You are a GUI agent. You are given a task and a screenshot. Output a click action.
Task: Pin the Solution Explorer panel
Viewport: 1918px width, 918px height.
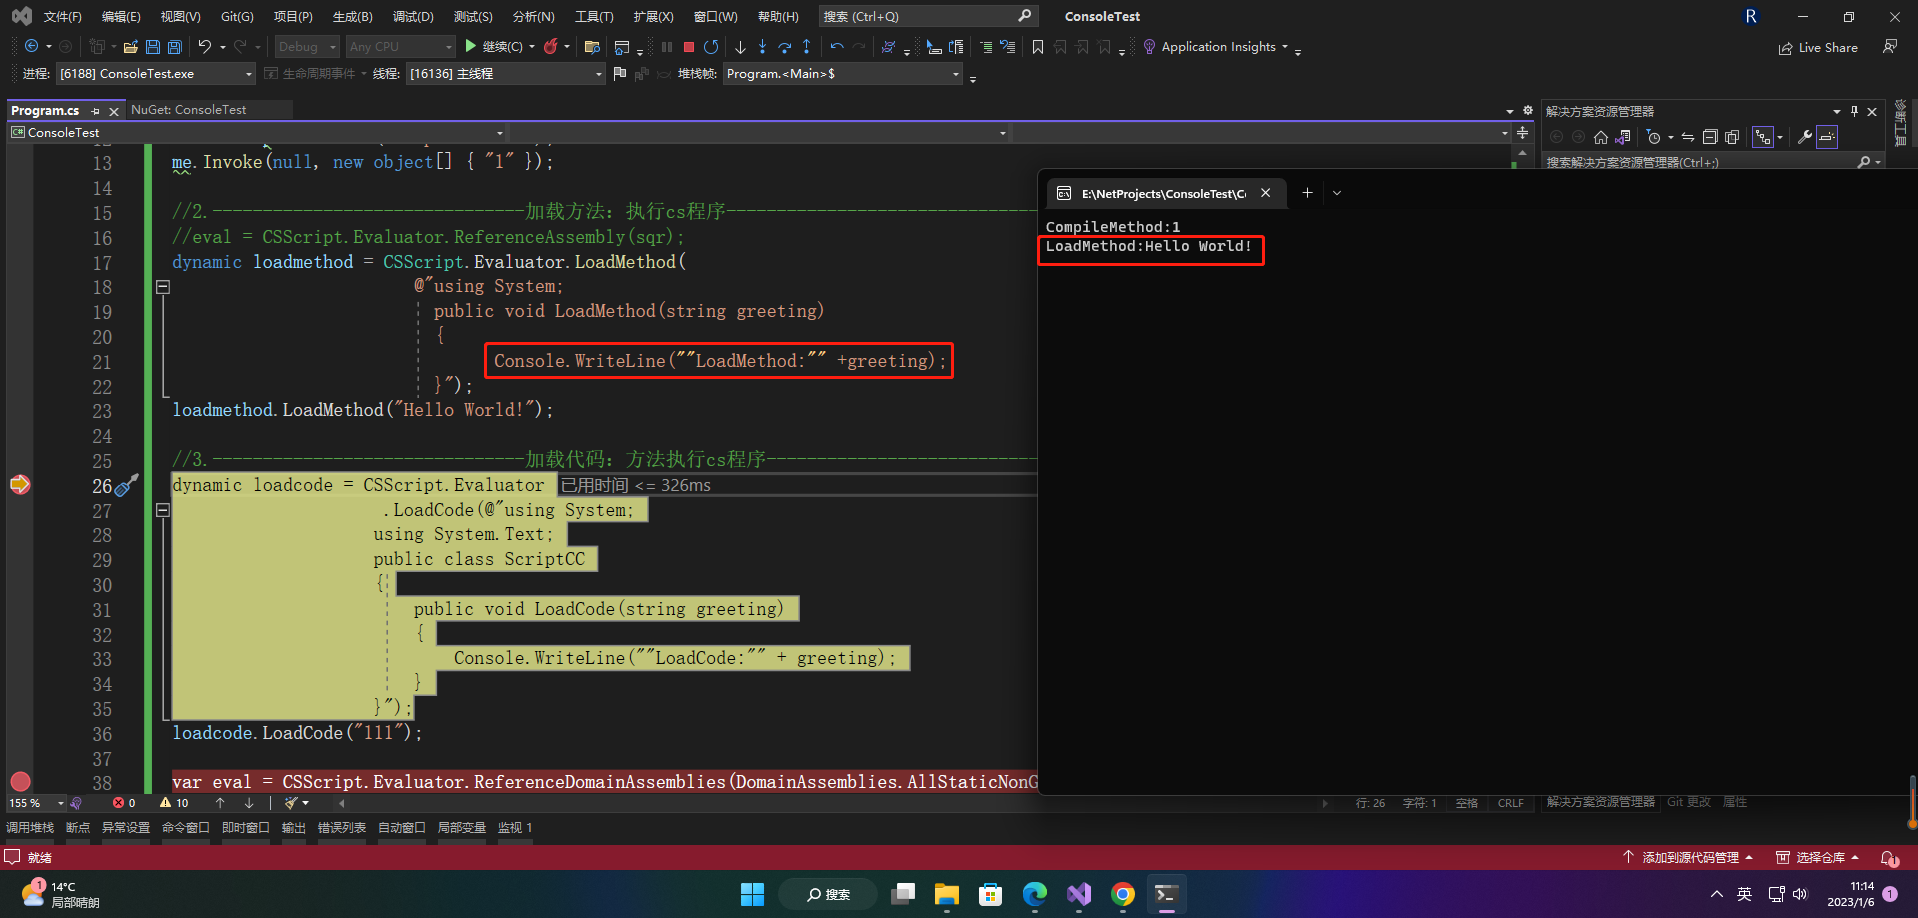coord(1854,111)
